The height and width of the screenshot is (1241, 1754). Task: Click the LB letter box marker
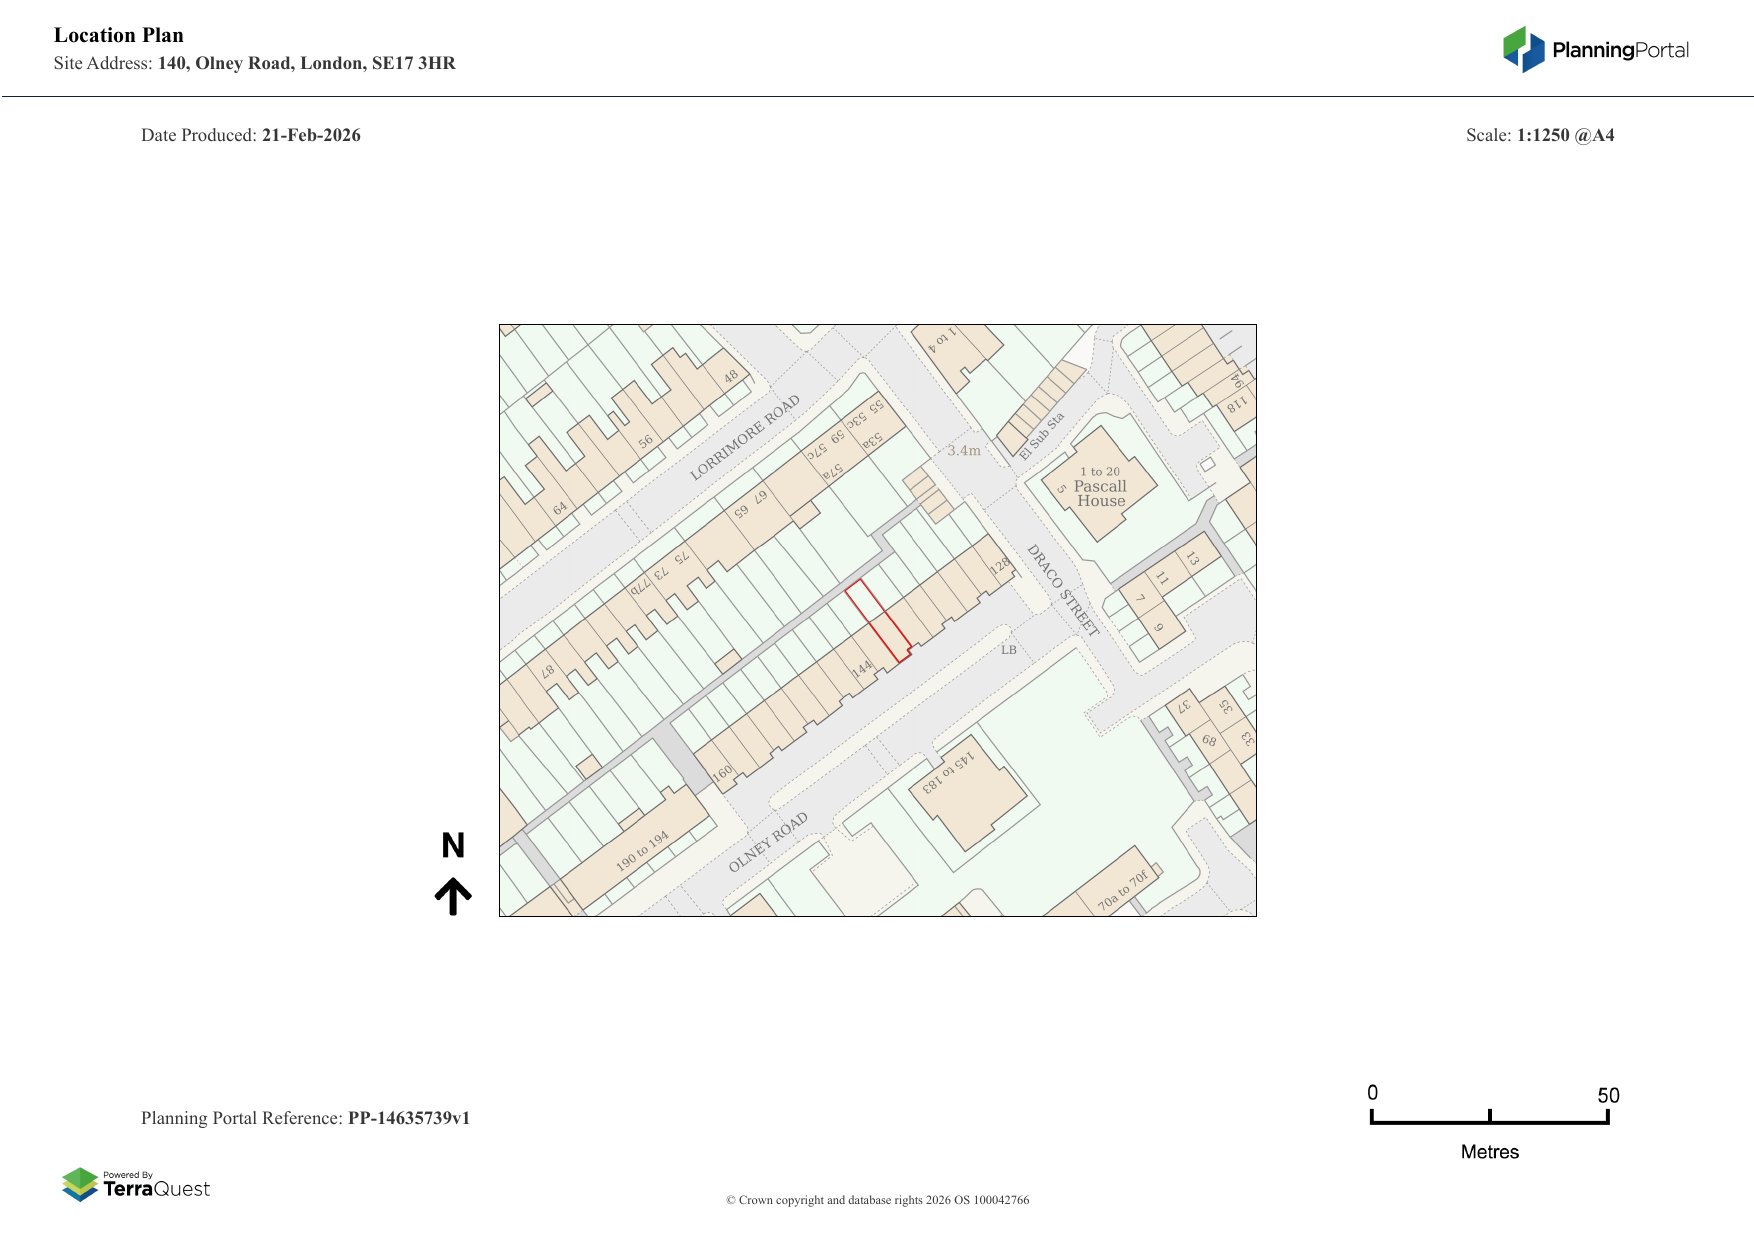[1008, 650]
